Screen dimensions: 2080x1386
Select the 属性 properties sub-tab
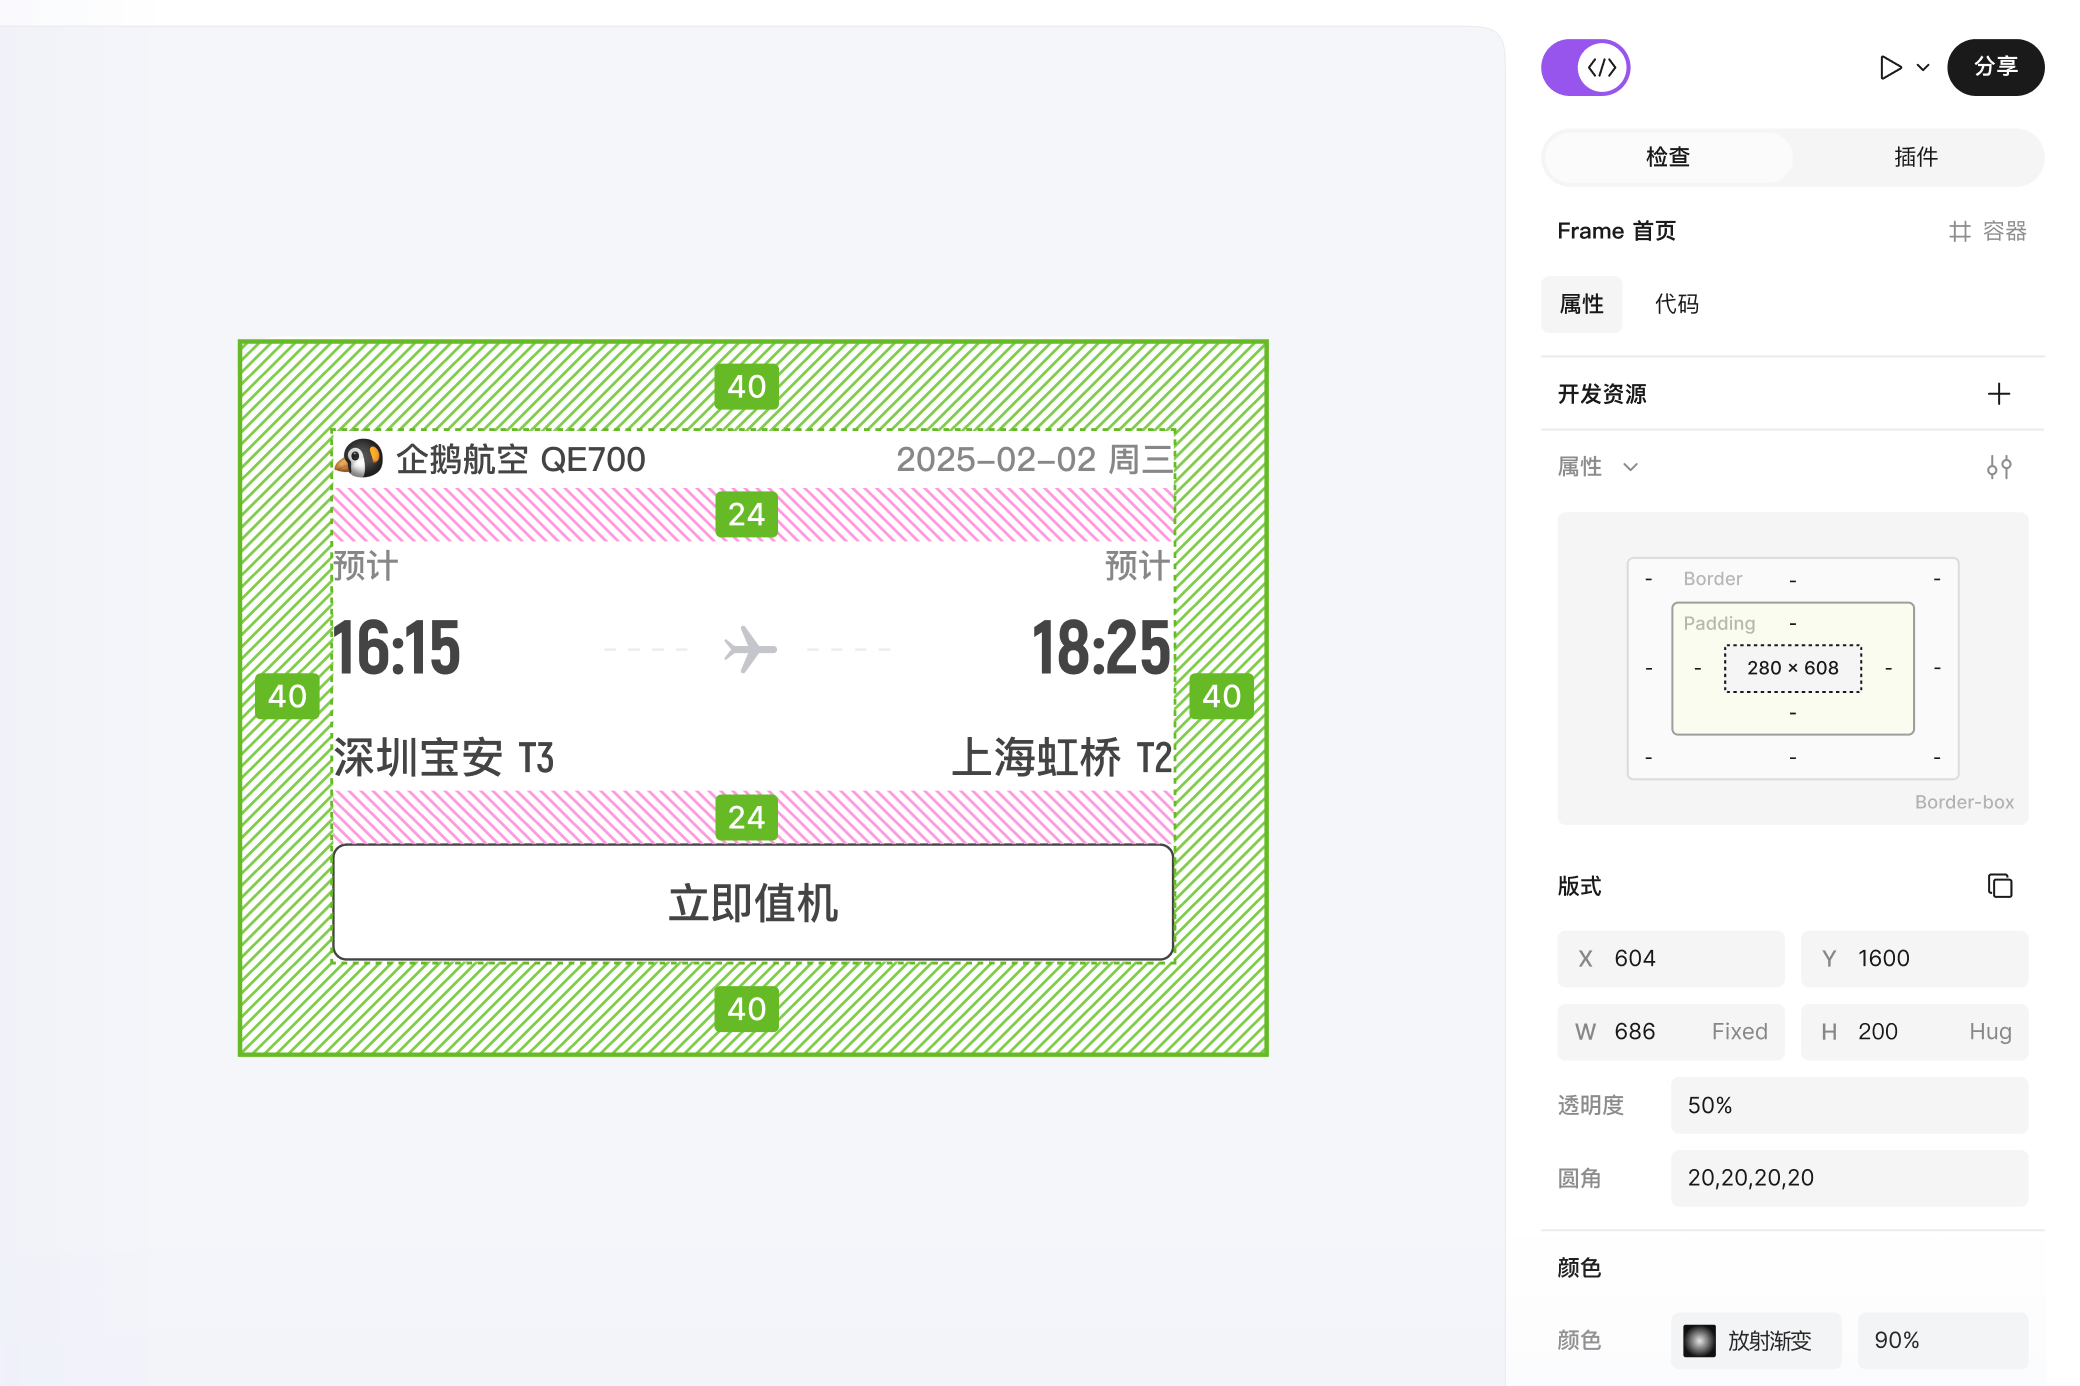point(1581,304)
